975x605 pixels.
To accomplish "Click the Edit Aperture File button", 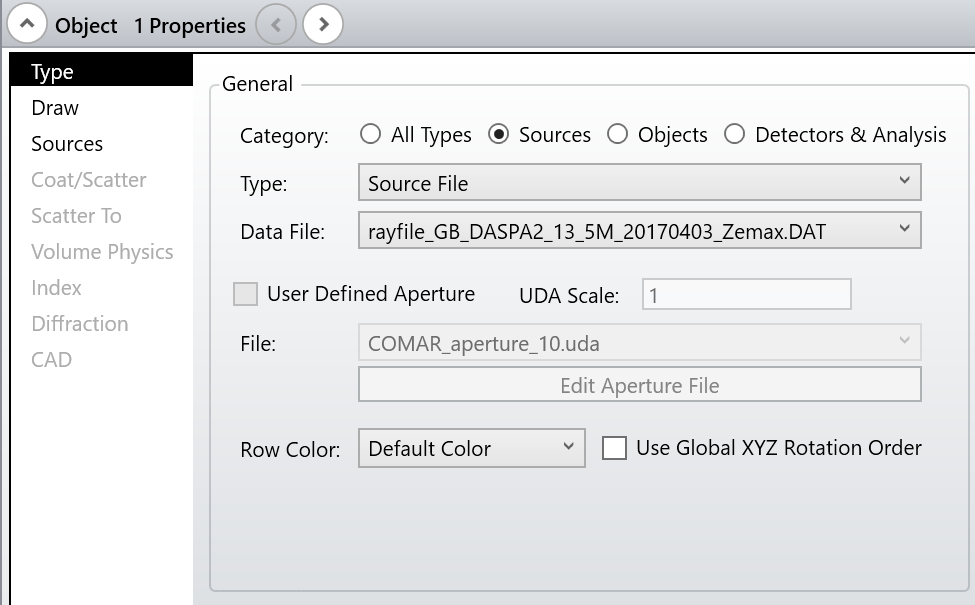I will pyautogui.click(x=639, y=385).
